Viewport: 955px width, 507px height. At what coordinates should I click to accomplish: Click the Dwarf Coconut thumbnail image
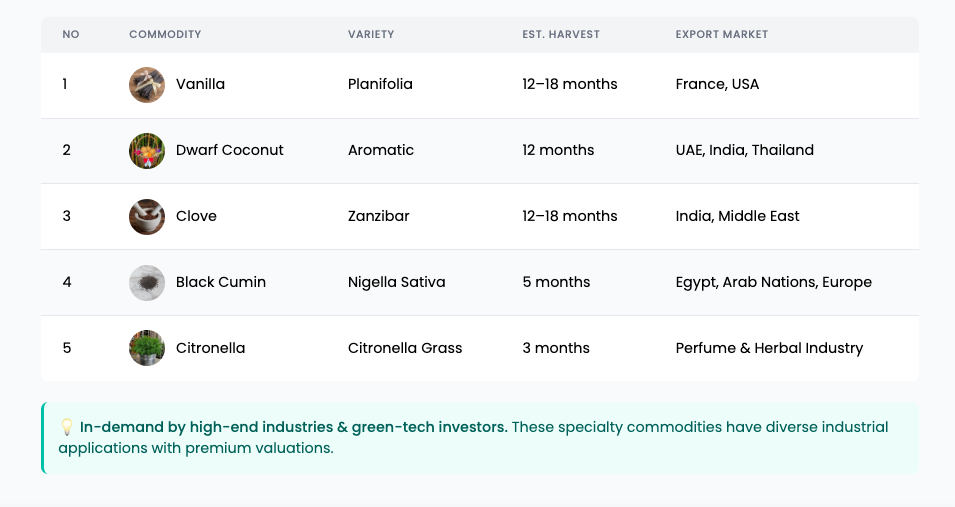(x=147, y=151)
